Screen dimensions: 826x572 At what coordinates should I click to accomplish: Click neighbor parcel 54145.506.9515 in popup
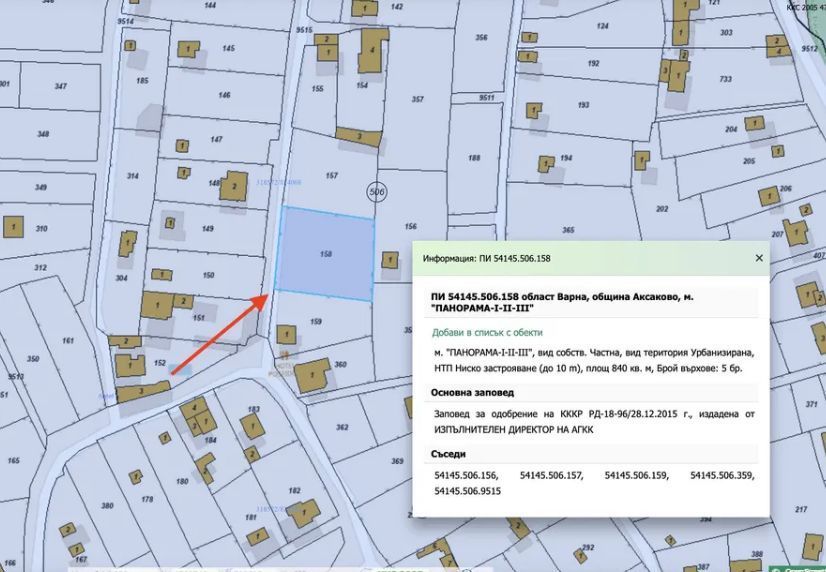[467, 491]
